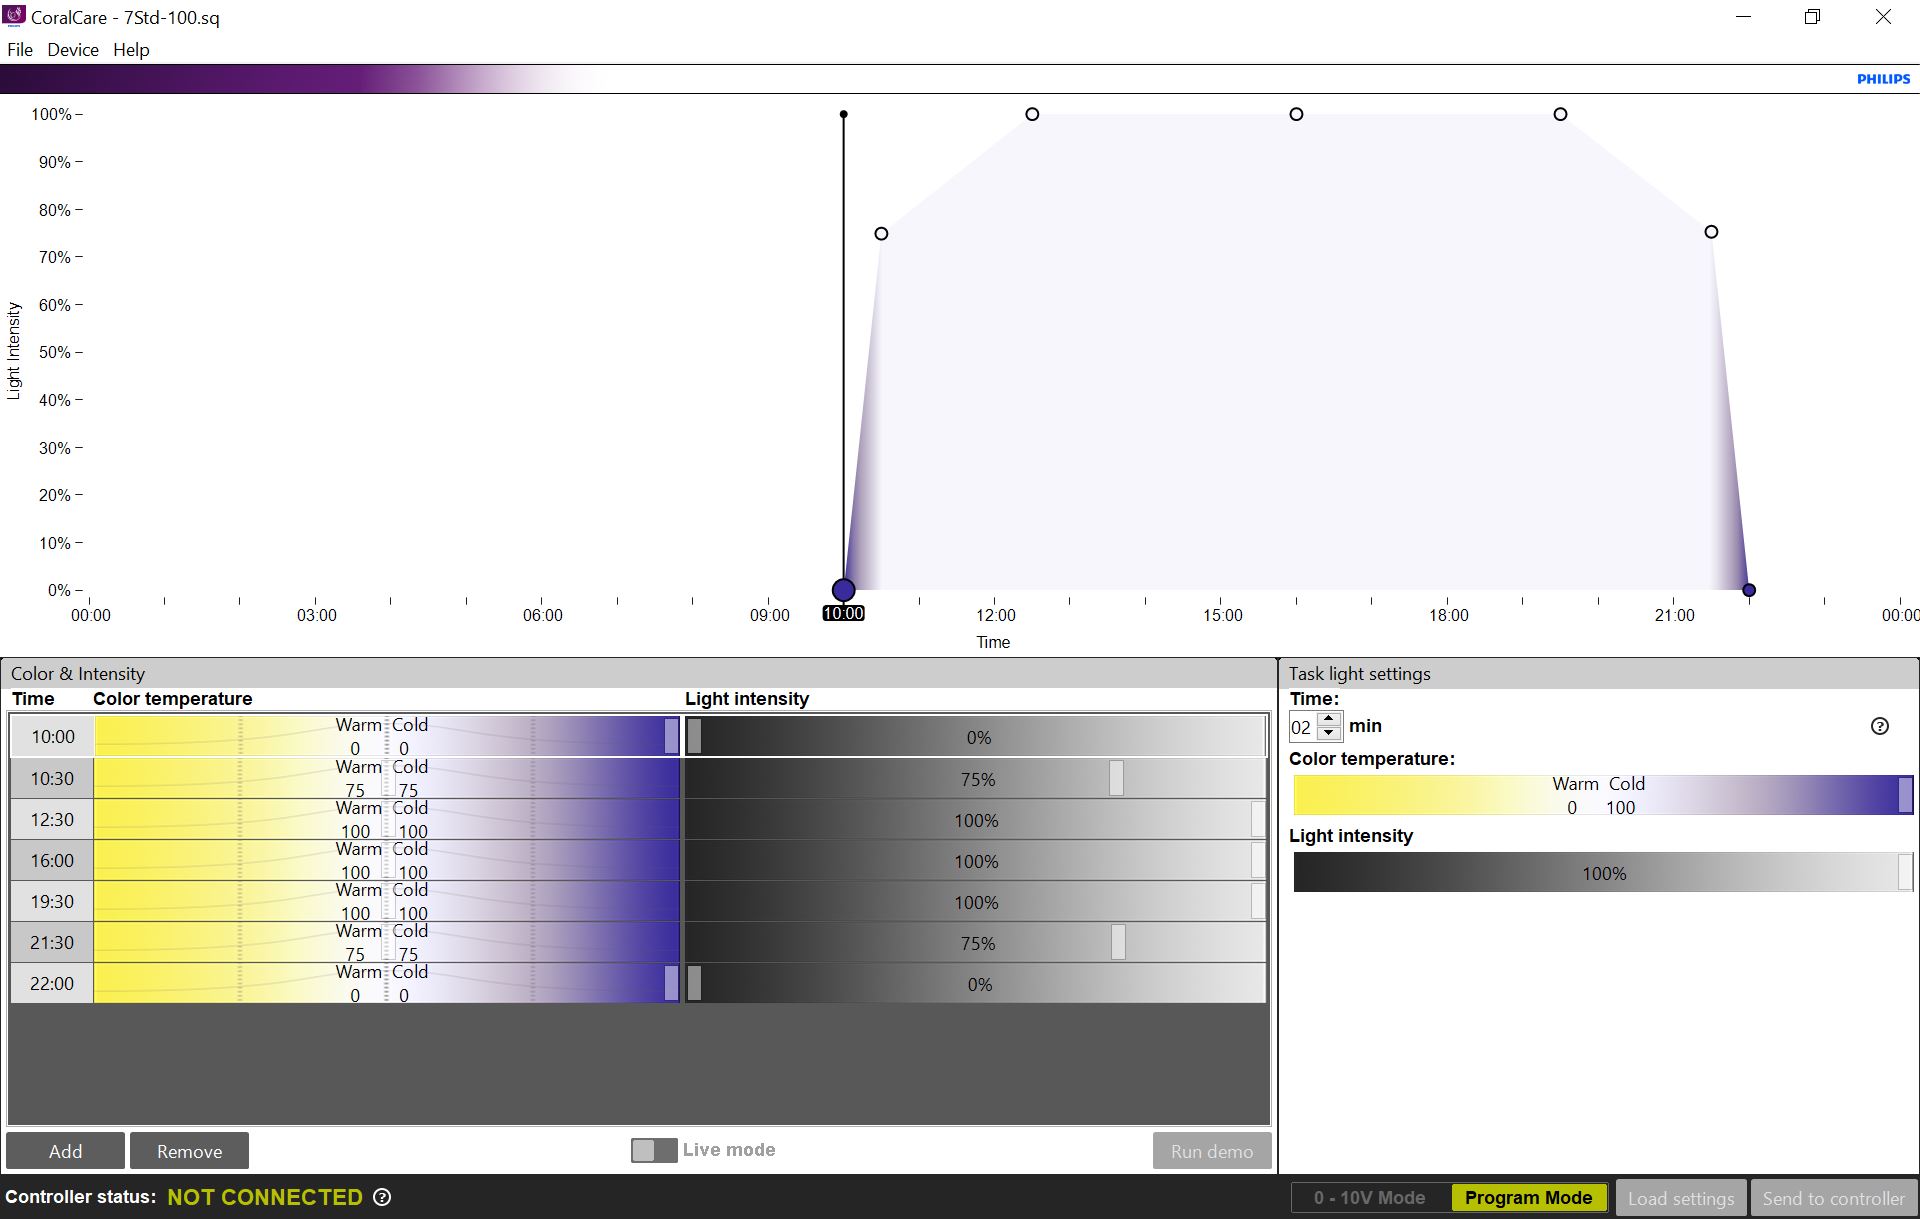Switch to 0 - 10V Mode
The width and height of the screenshot is (1920, 1219).
coord(1369,1197)
